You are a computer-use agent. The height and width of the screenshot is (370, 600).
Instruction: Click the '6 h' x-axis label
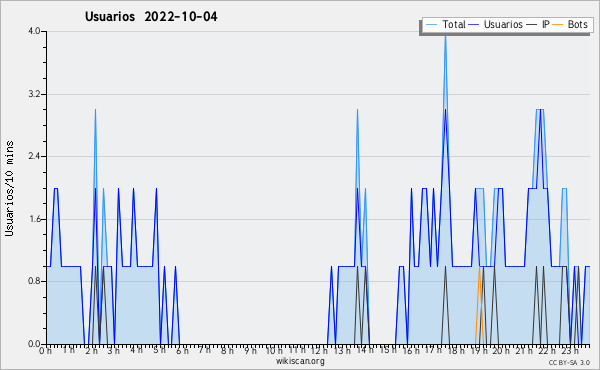[x=182, y=351]
